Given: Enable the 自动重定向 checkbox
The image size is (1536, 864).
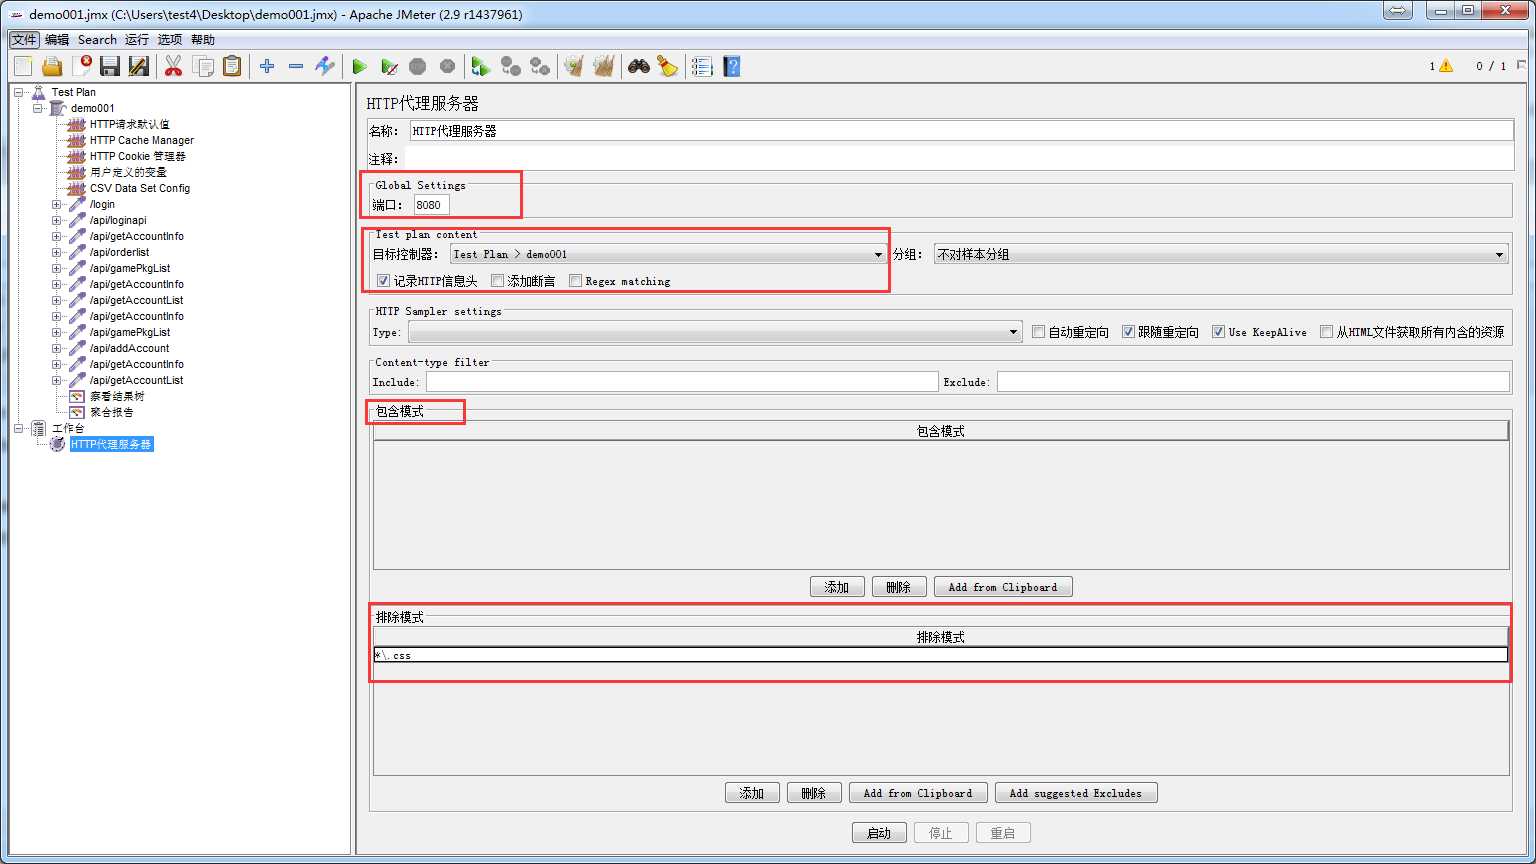Looking at the screenshot, I should coord(1038,332).
